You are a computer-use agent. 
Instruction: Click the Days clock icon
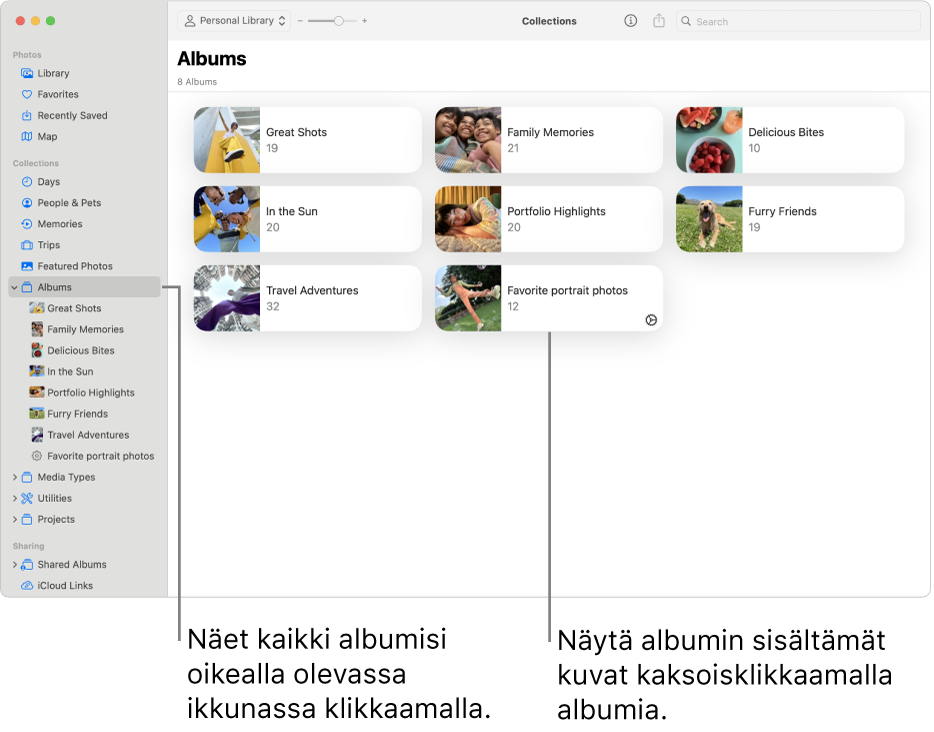(x=27, y=182)
